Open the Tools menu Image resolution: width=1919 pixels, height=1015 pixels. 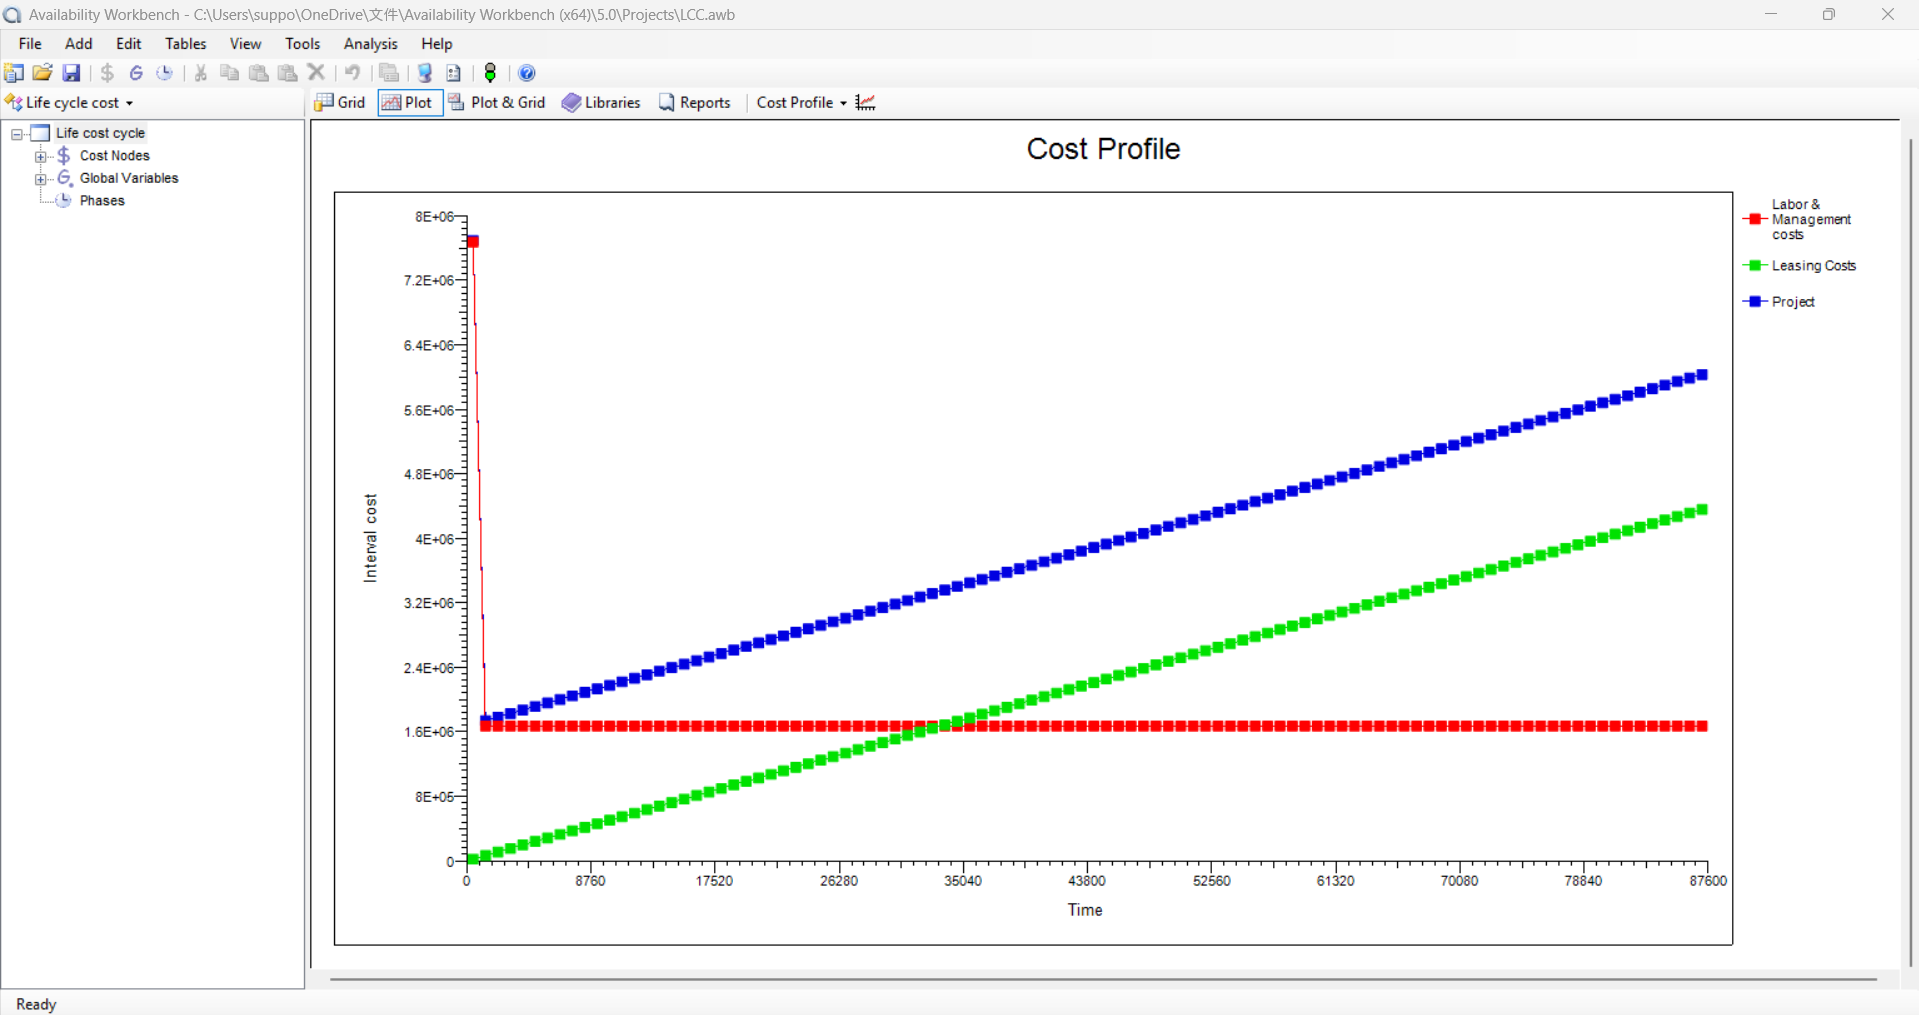click(302, 44)
